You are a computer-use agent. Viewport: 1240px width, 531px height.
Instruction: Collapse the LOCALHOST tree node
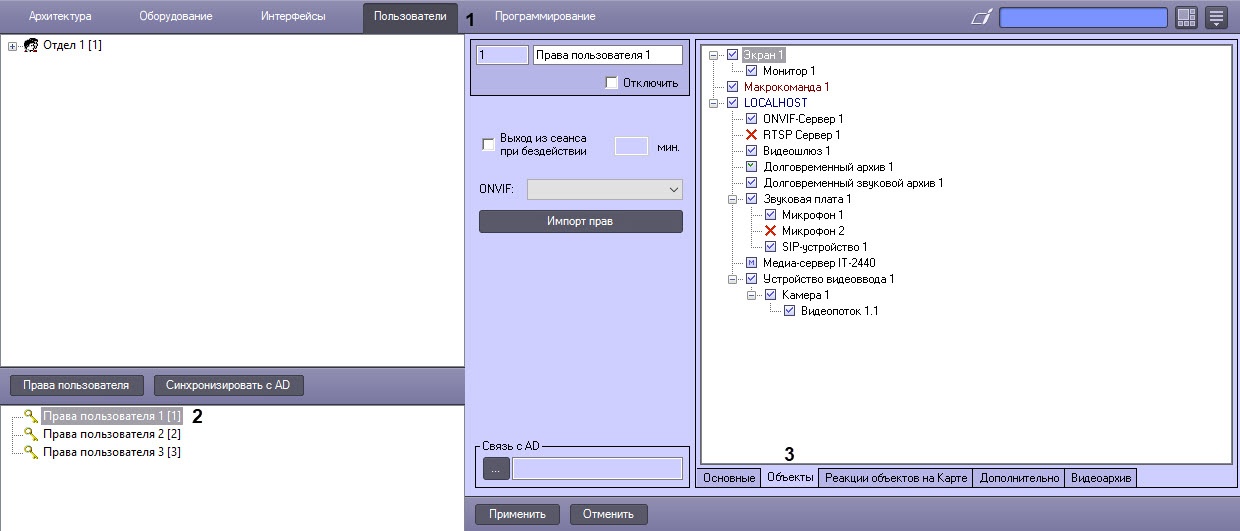714,103
